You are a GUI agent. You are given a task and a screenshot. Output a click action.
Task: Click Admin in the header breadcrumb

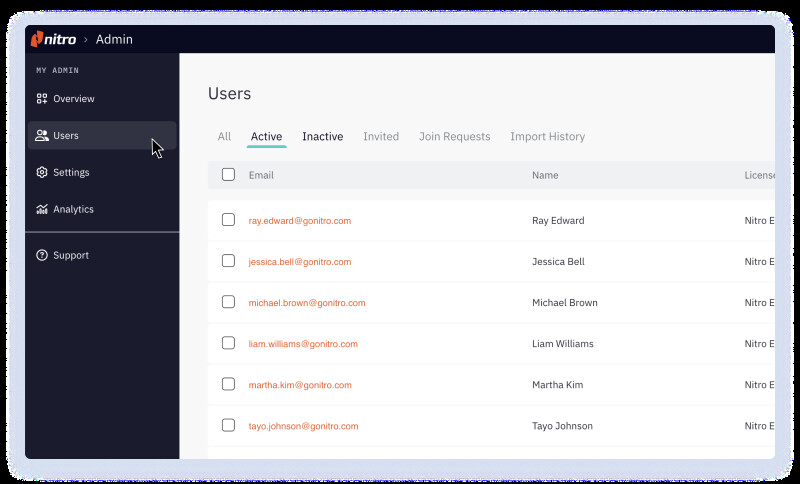click(x=114, y=40)
